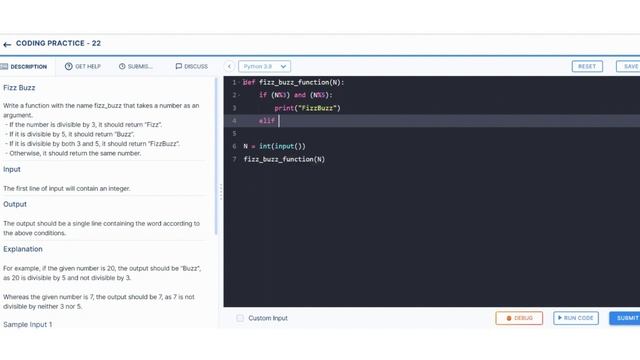Click the Coding Practice - 22 title
This screenshot has width=640, height=360.
58,43
